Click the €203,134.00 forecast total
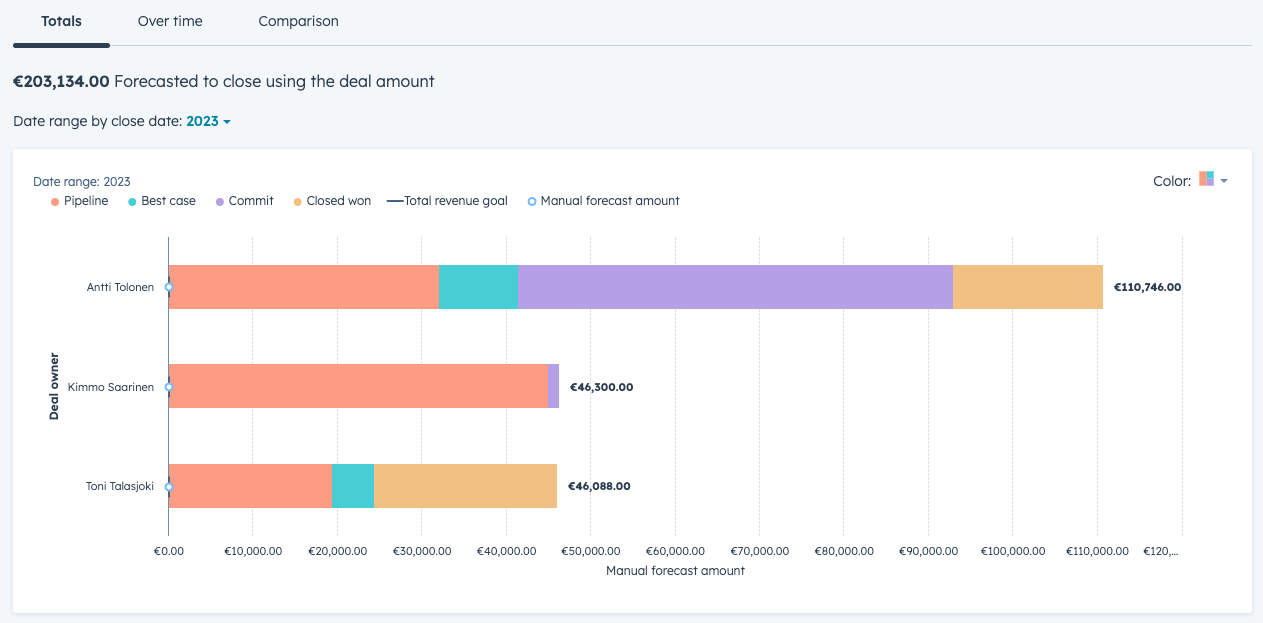Viewport: 1263px width, 623px height. tap(61, 82)
